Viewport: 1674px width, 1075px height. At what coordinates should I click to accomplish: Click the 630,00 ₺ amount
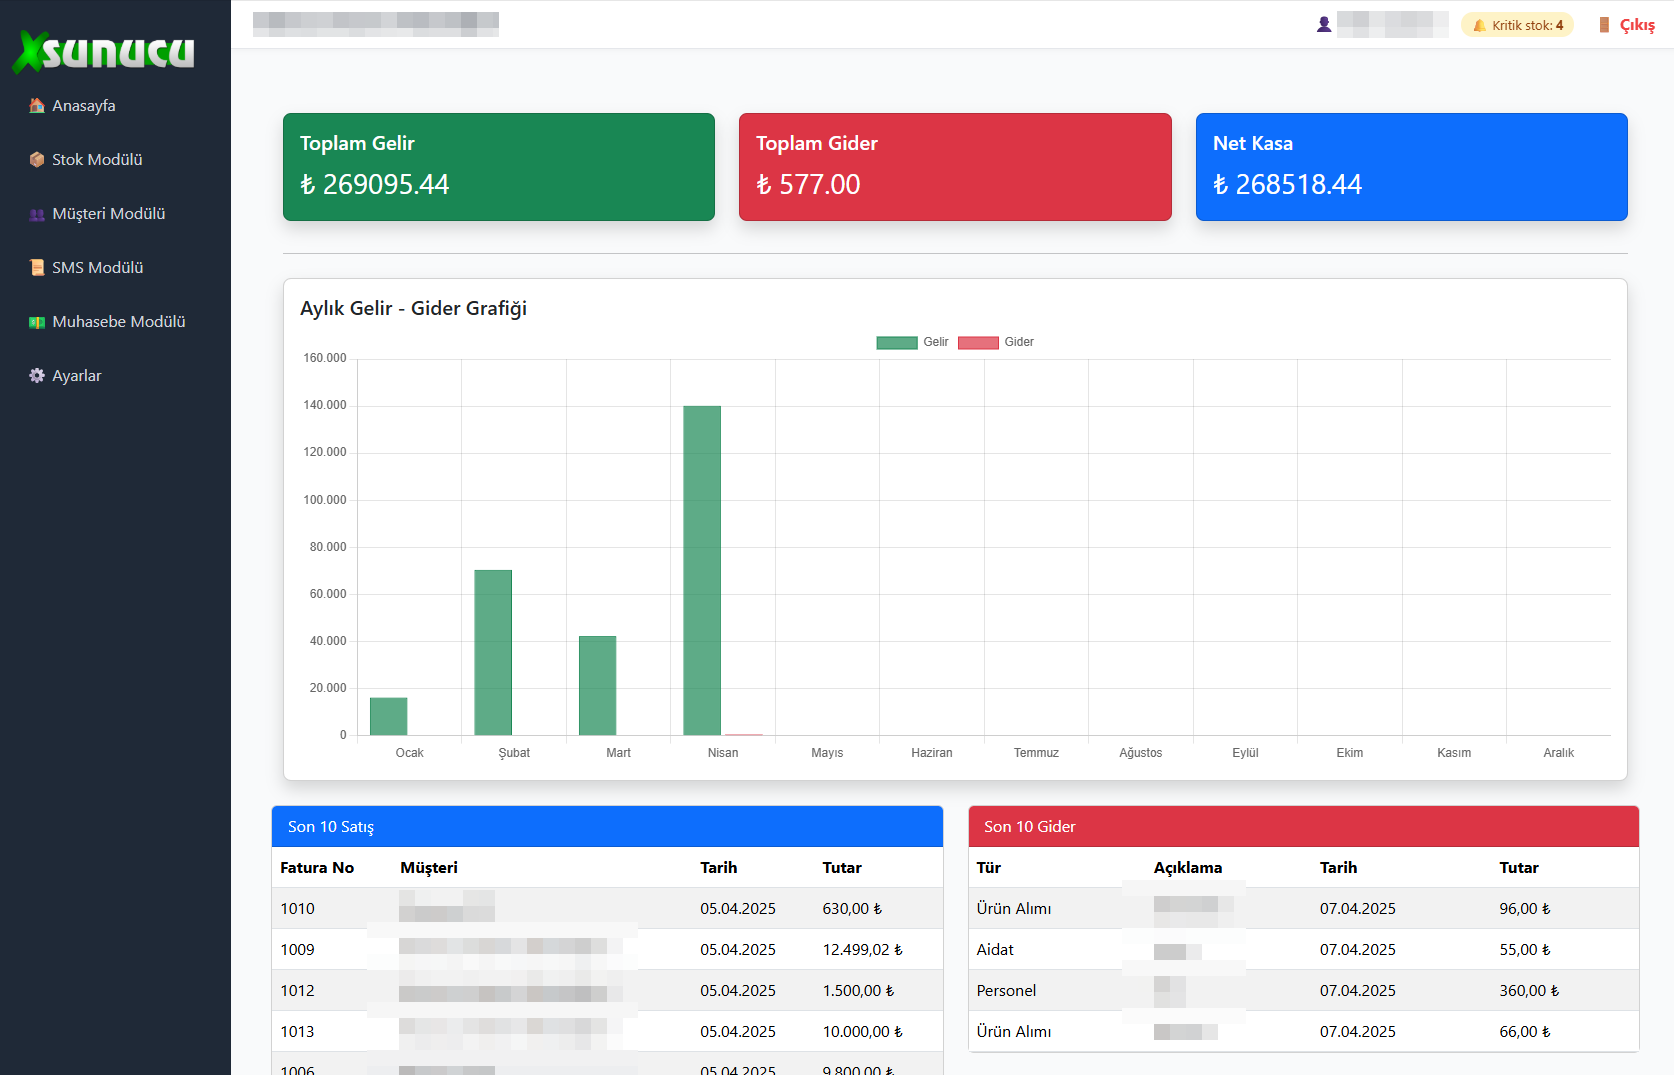(x=853, y=909)
